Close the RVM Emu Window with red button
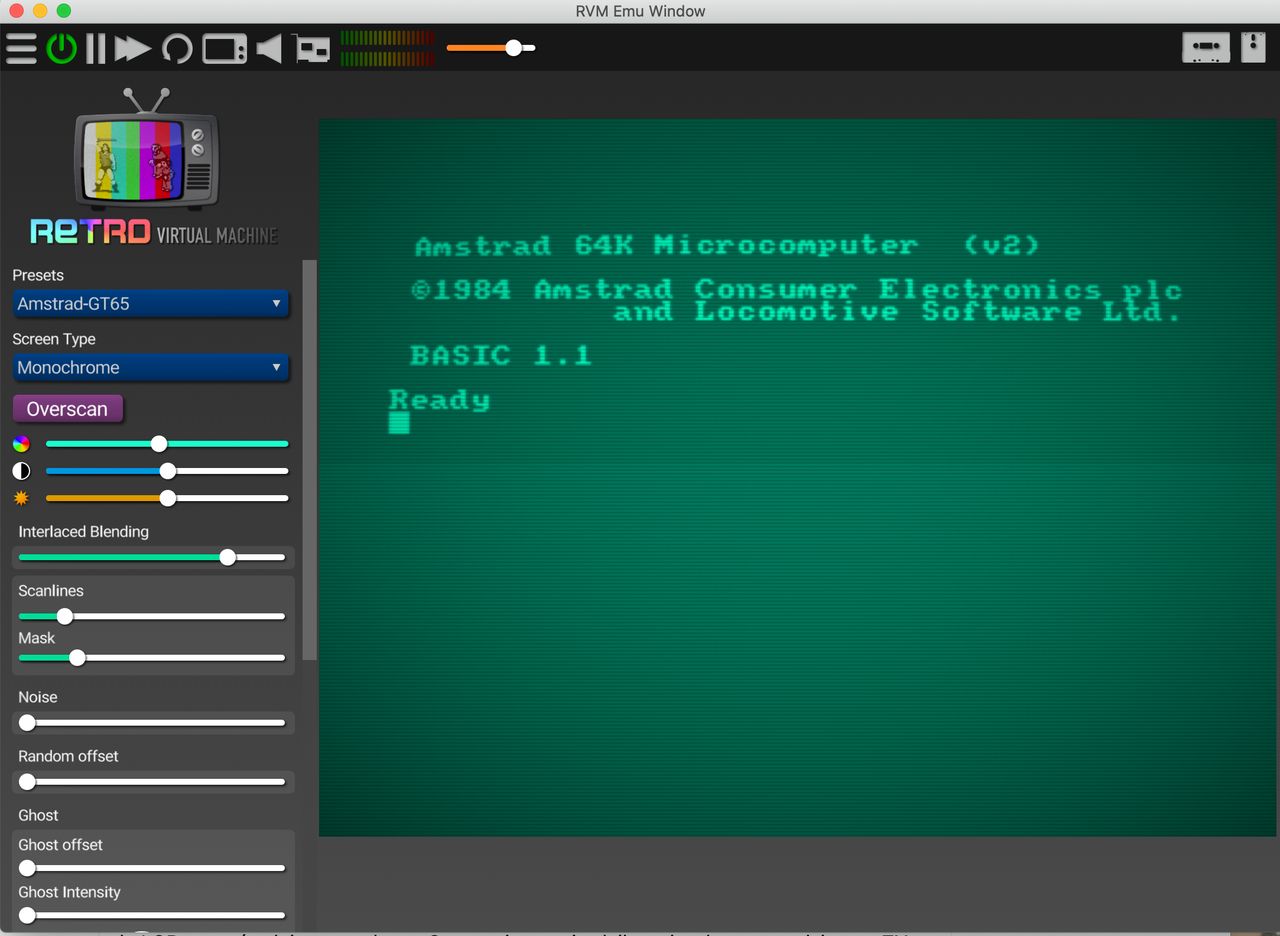The image size is (1280, 936). [16, 11]
